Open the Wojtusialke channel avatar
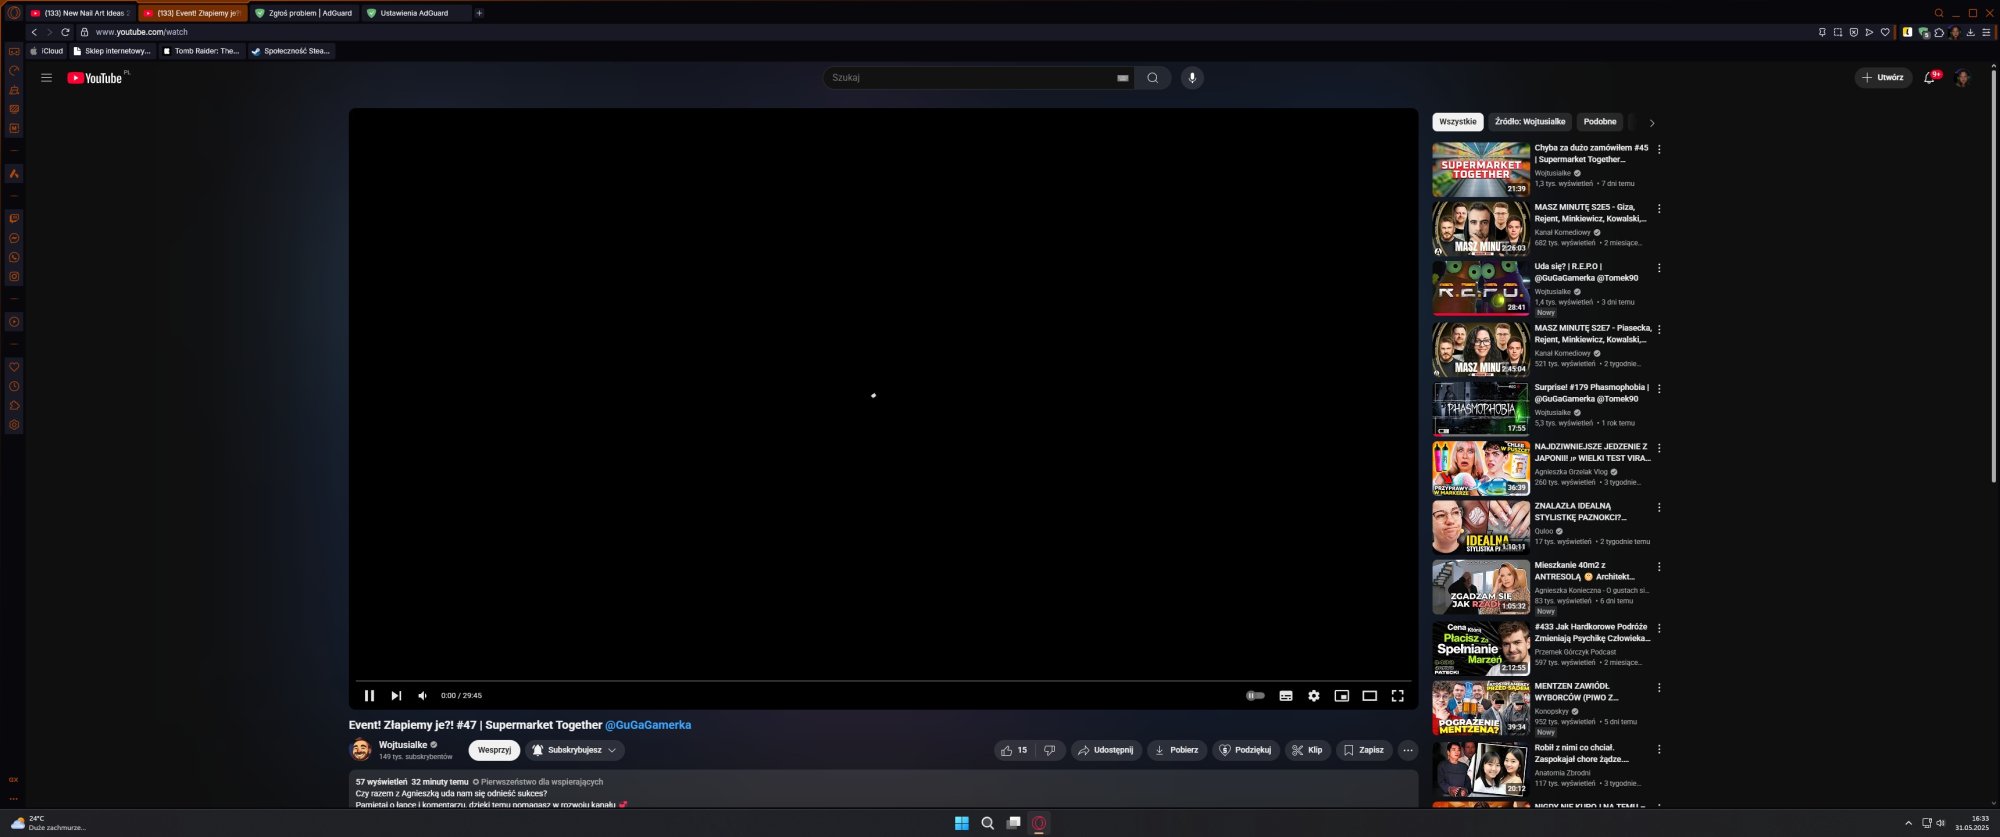Image resolution: width=2000 pixels, height=837 pixels. pyautogui.click(x=361, y=749)
